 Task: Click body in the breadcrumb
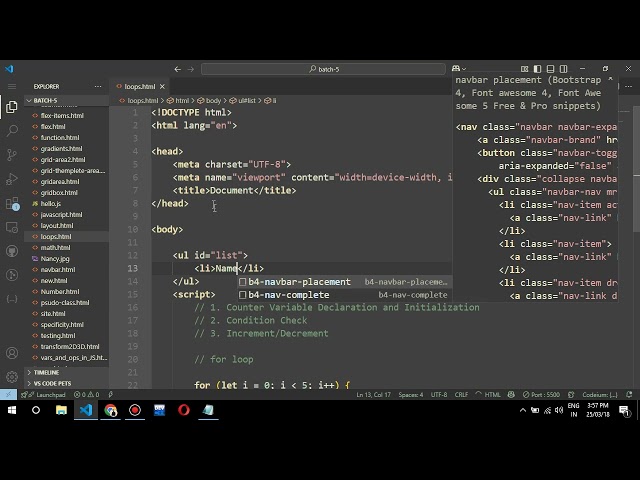[x=213, y=100]
